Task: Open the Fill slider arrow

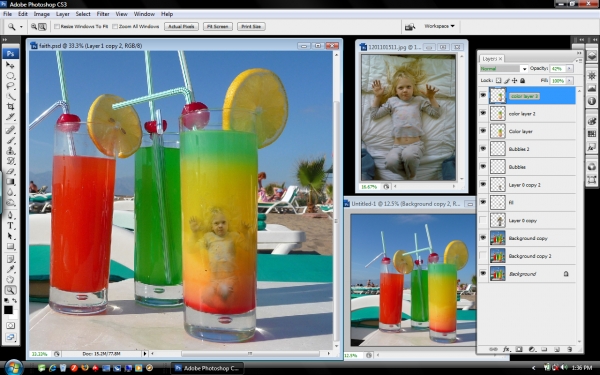Action: pos(570,80)
